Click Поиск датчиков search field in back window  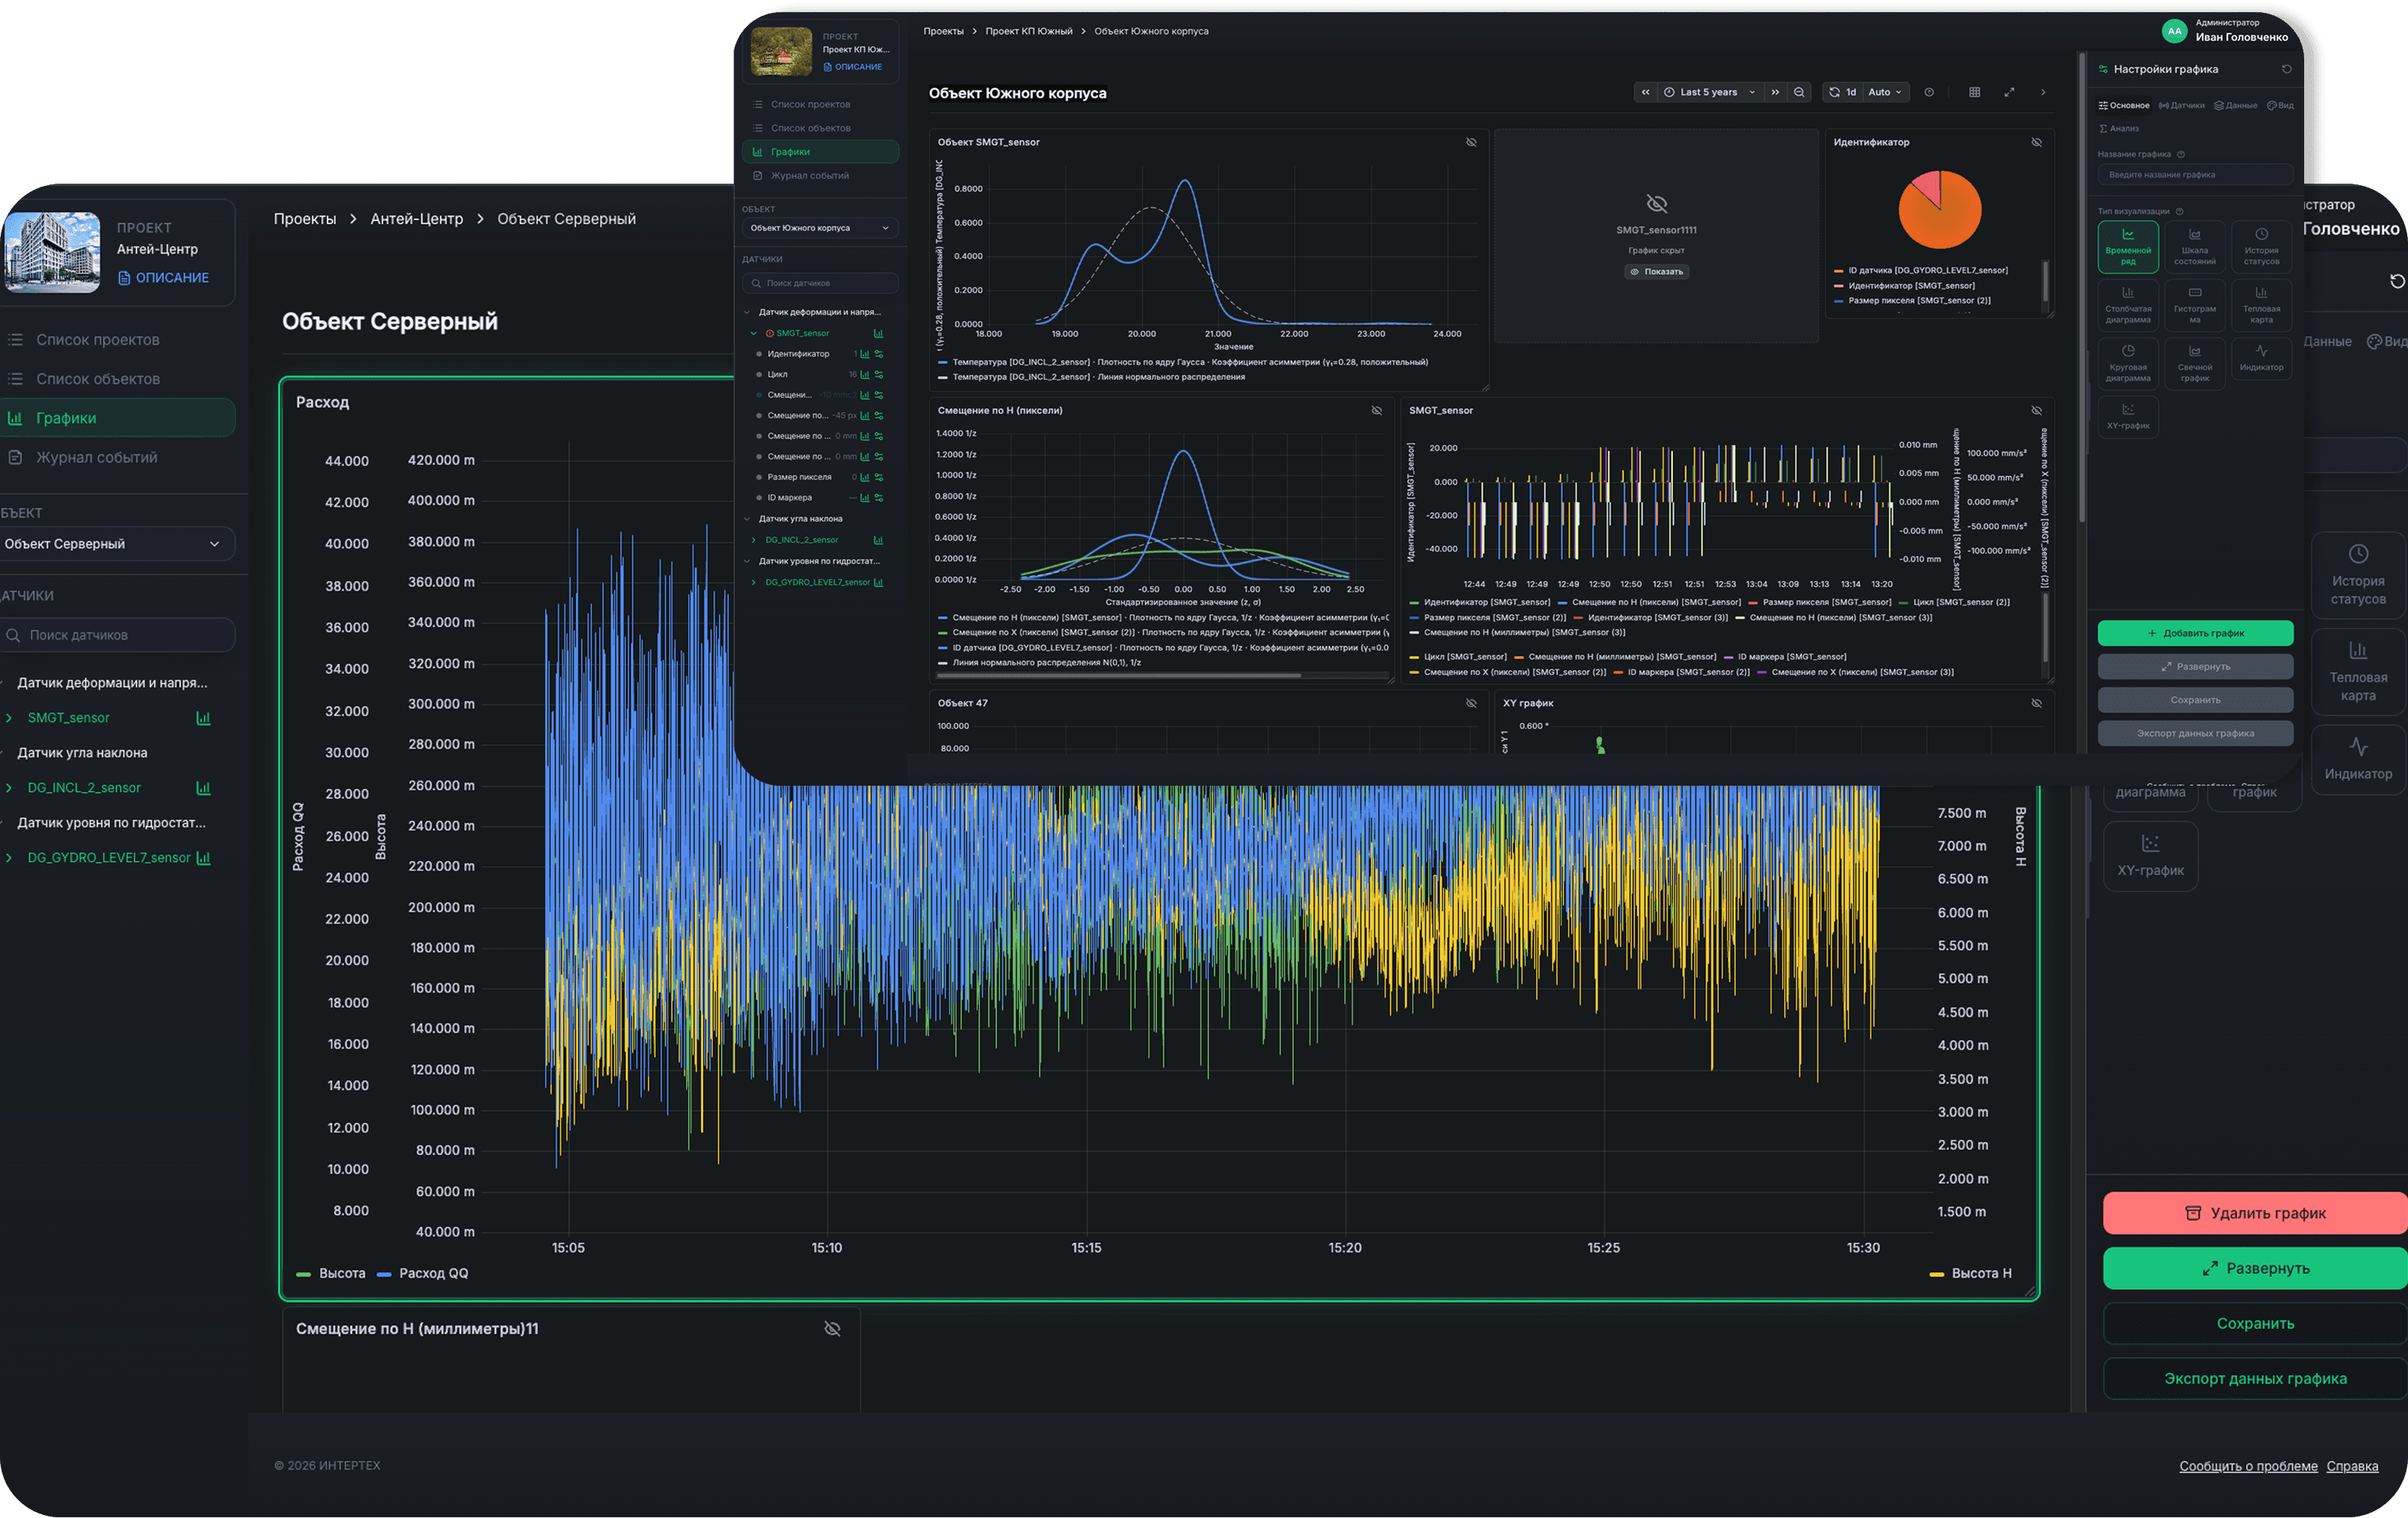coord(118,635)
